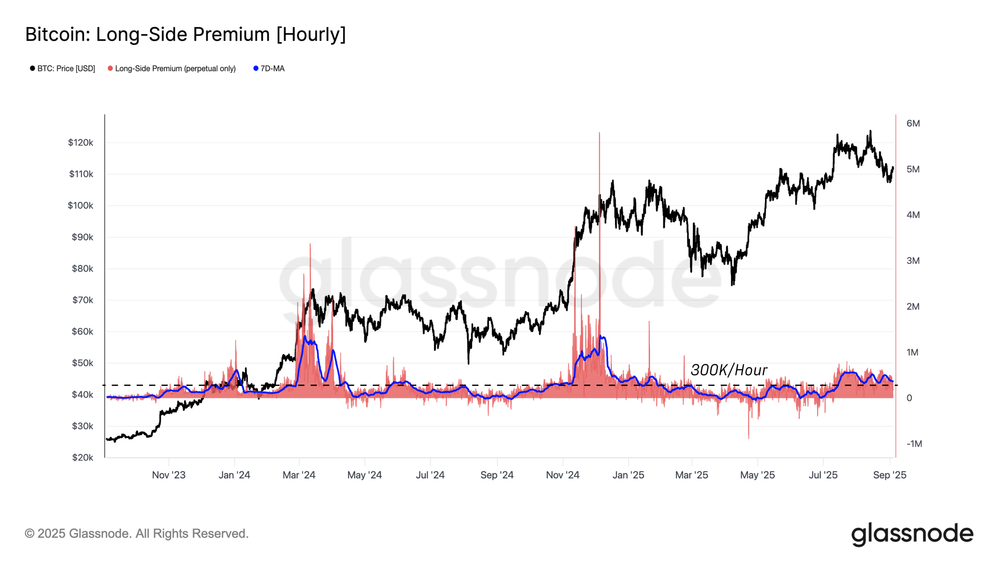Click the -1M right axis label

915,444
